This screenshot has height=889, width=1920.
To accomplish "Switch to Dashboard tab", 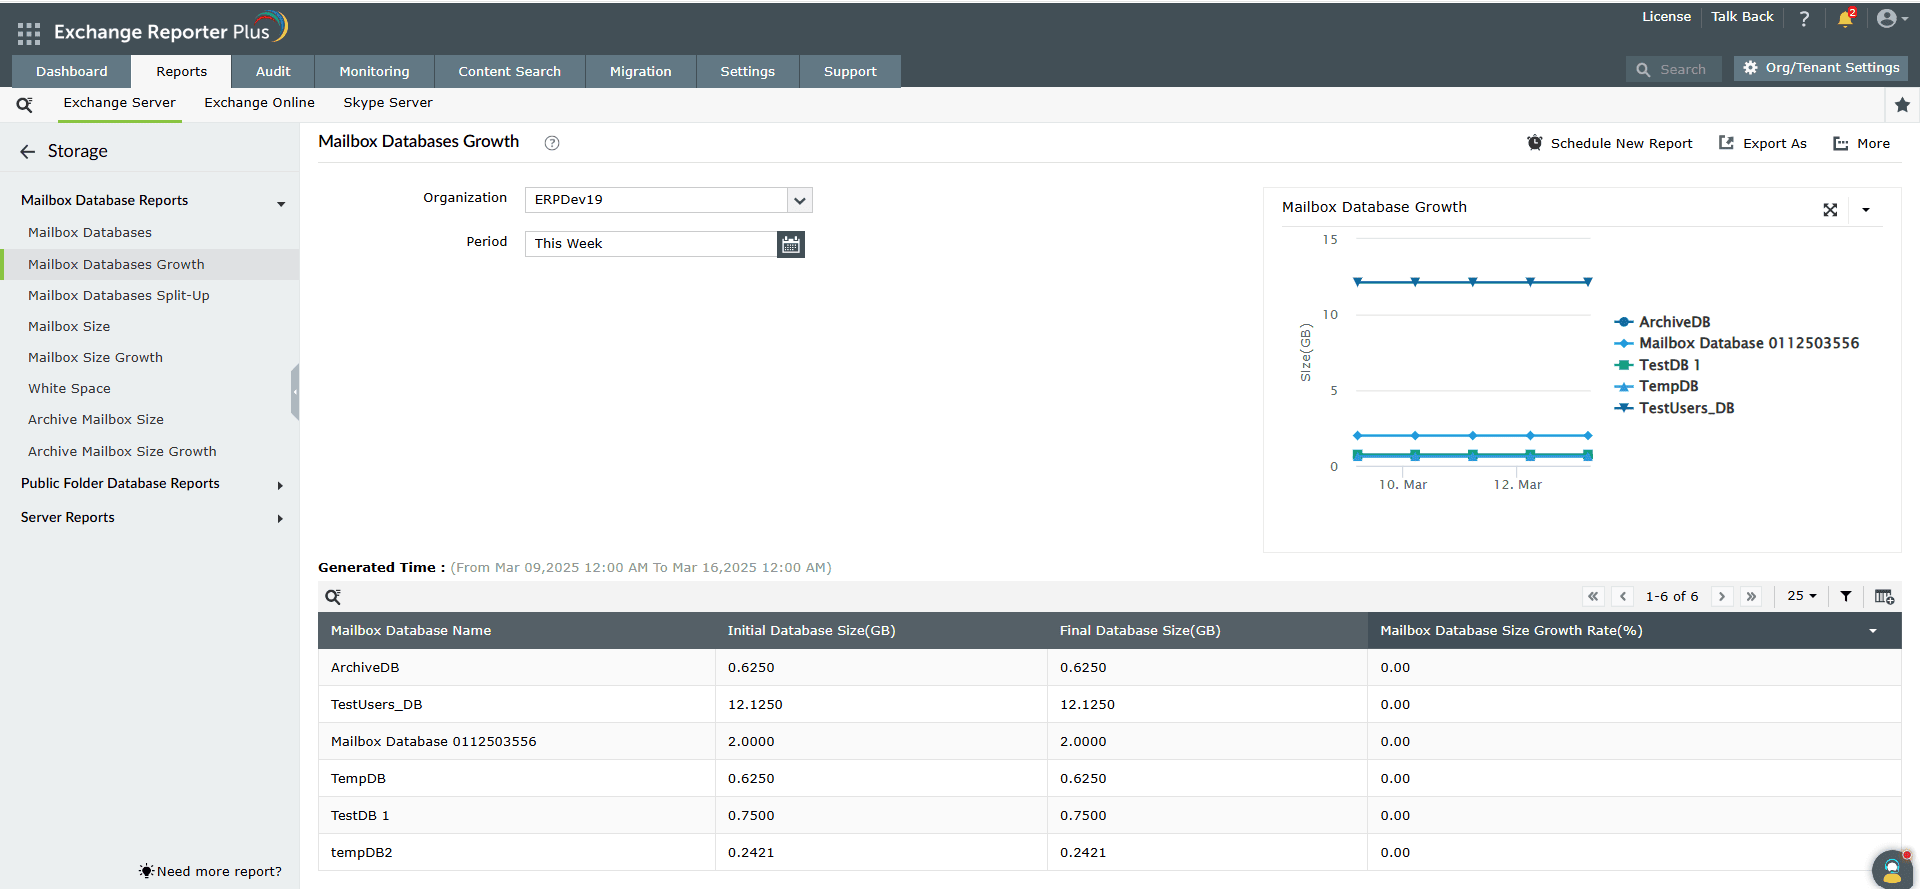I will [72, 71].
